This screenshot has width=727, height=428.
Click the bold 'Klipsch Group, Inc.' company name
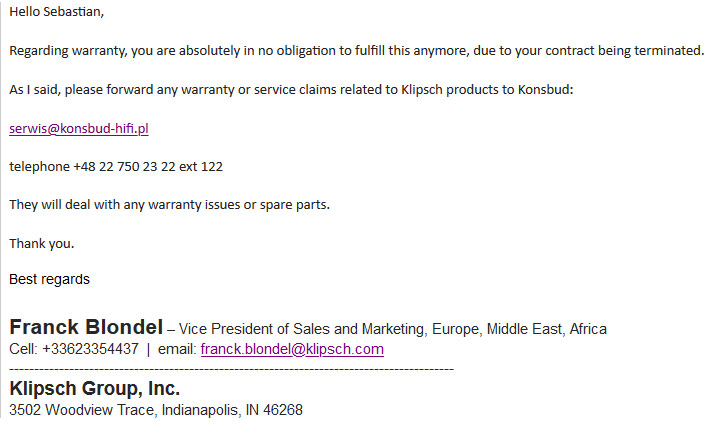(95, 389)
